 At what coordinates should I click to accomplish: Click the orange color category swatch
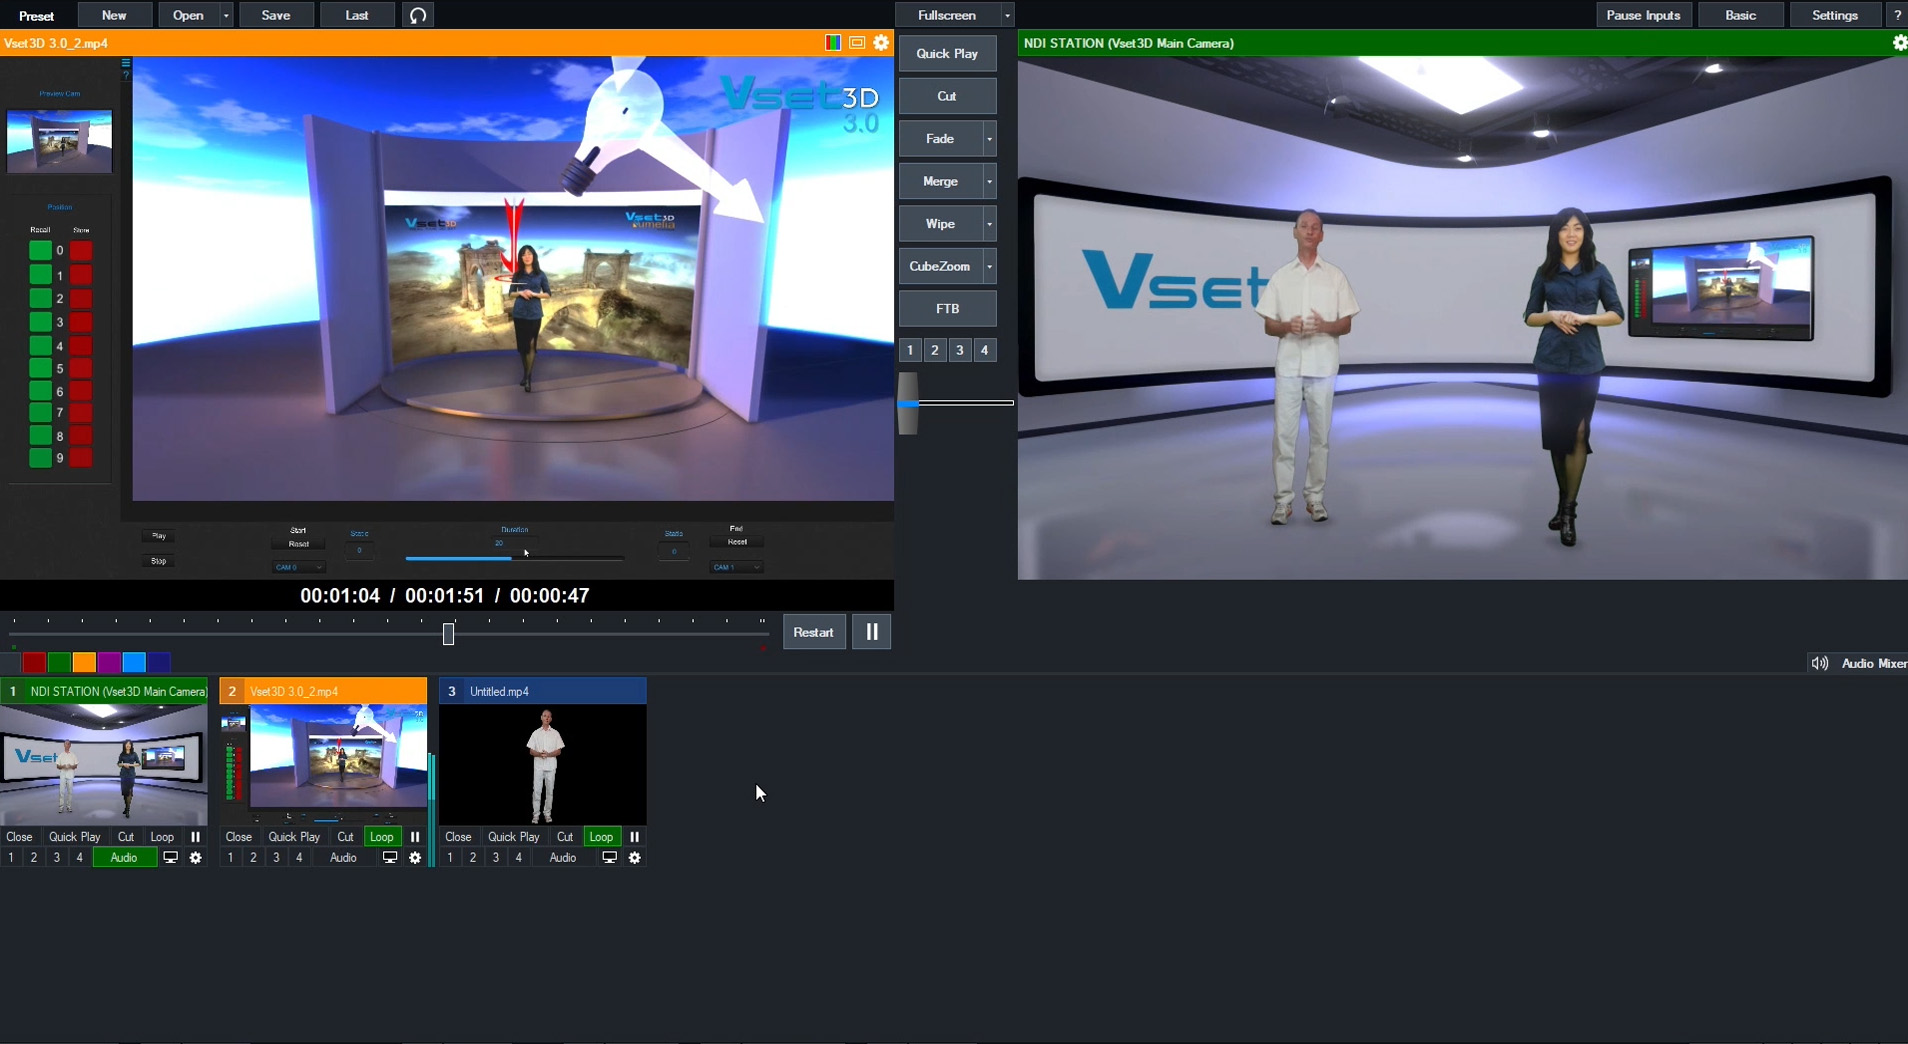84,662
